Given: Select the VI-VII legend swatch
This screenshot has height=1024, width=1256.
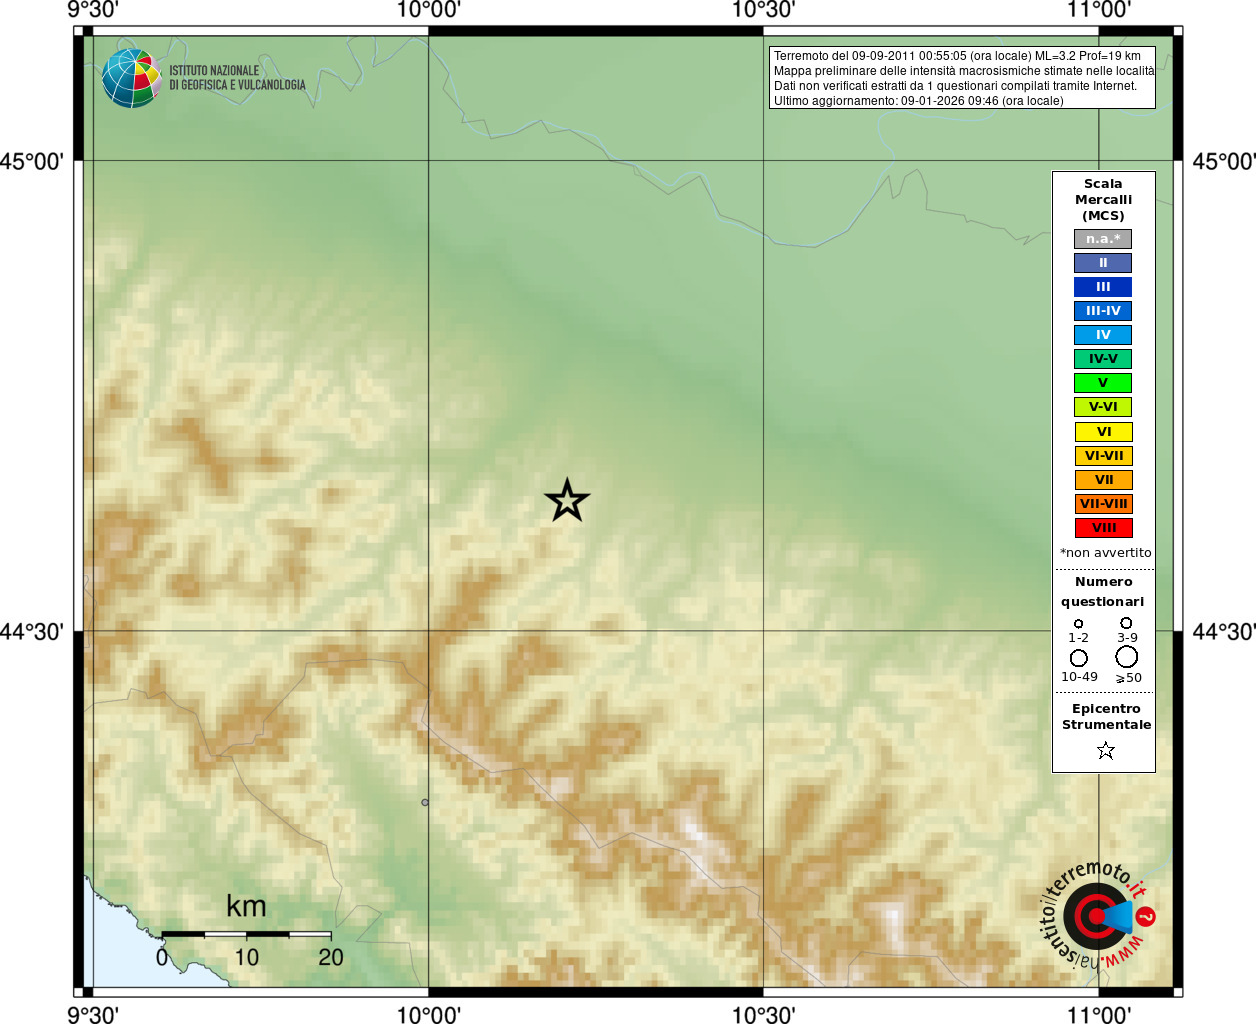Looking at the screenshot, I should [x=1104, y=456].
